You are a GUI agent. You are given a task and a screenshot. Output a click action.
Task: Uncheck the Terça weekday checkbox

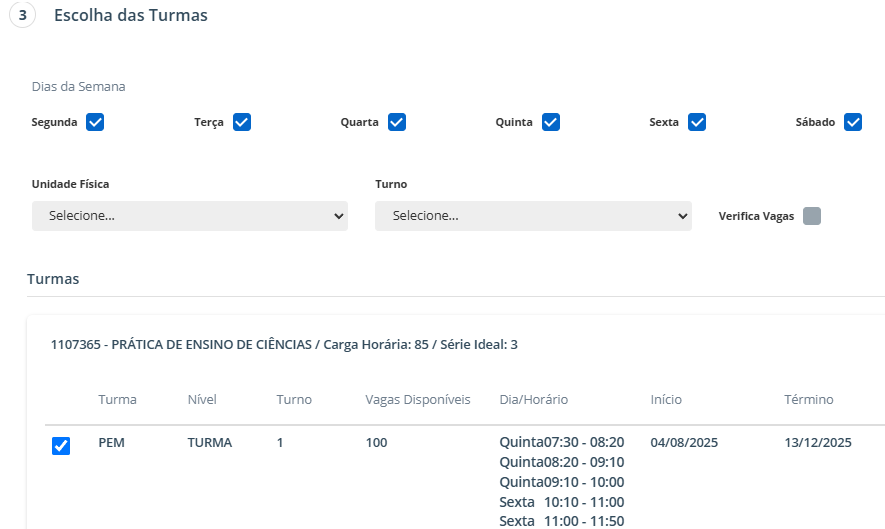coord(241,122)
